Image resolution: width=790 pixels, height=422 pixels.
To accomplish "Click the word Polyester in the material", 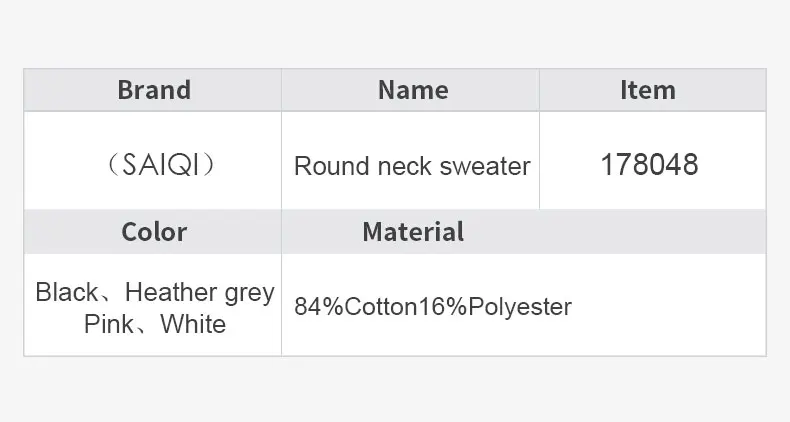I will point(520,307).
